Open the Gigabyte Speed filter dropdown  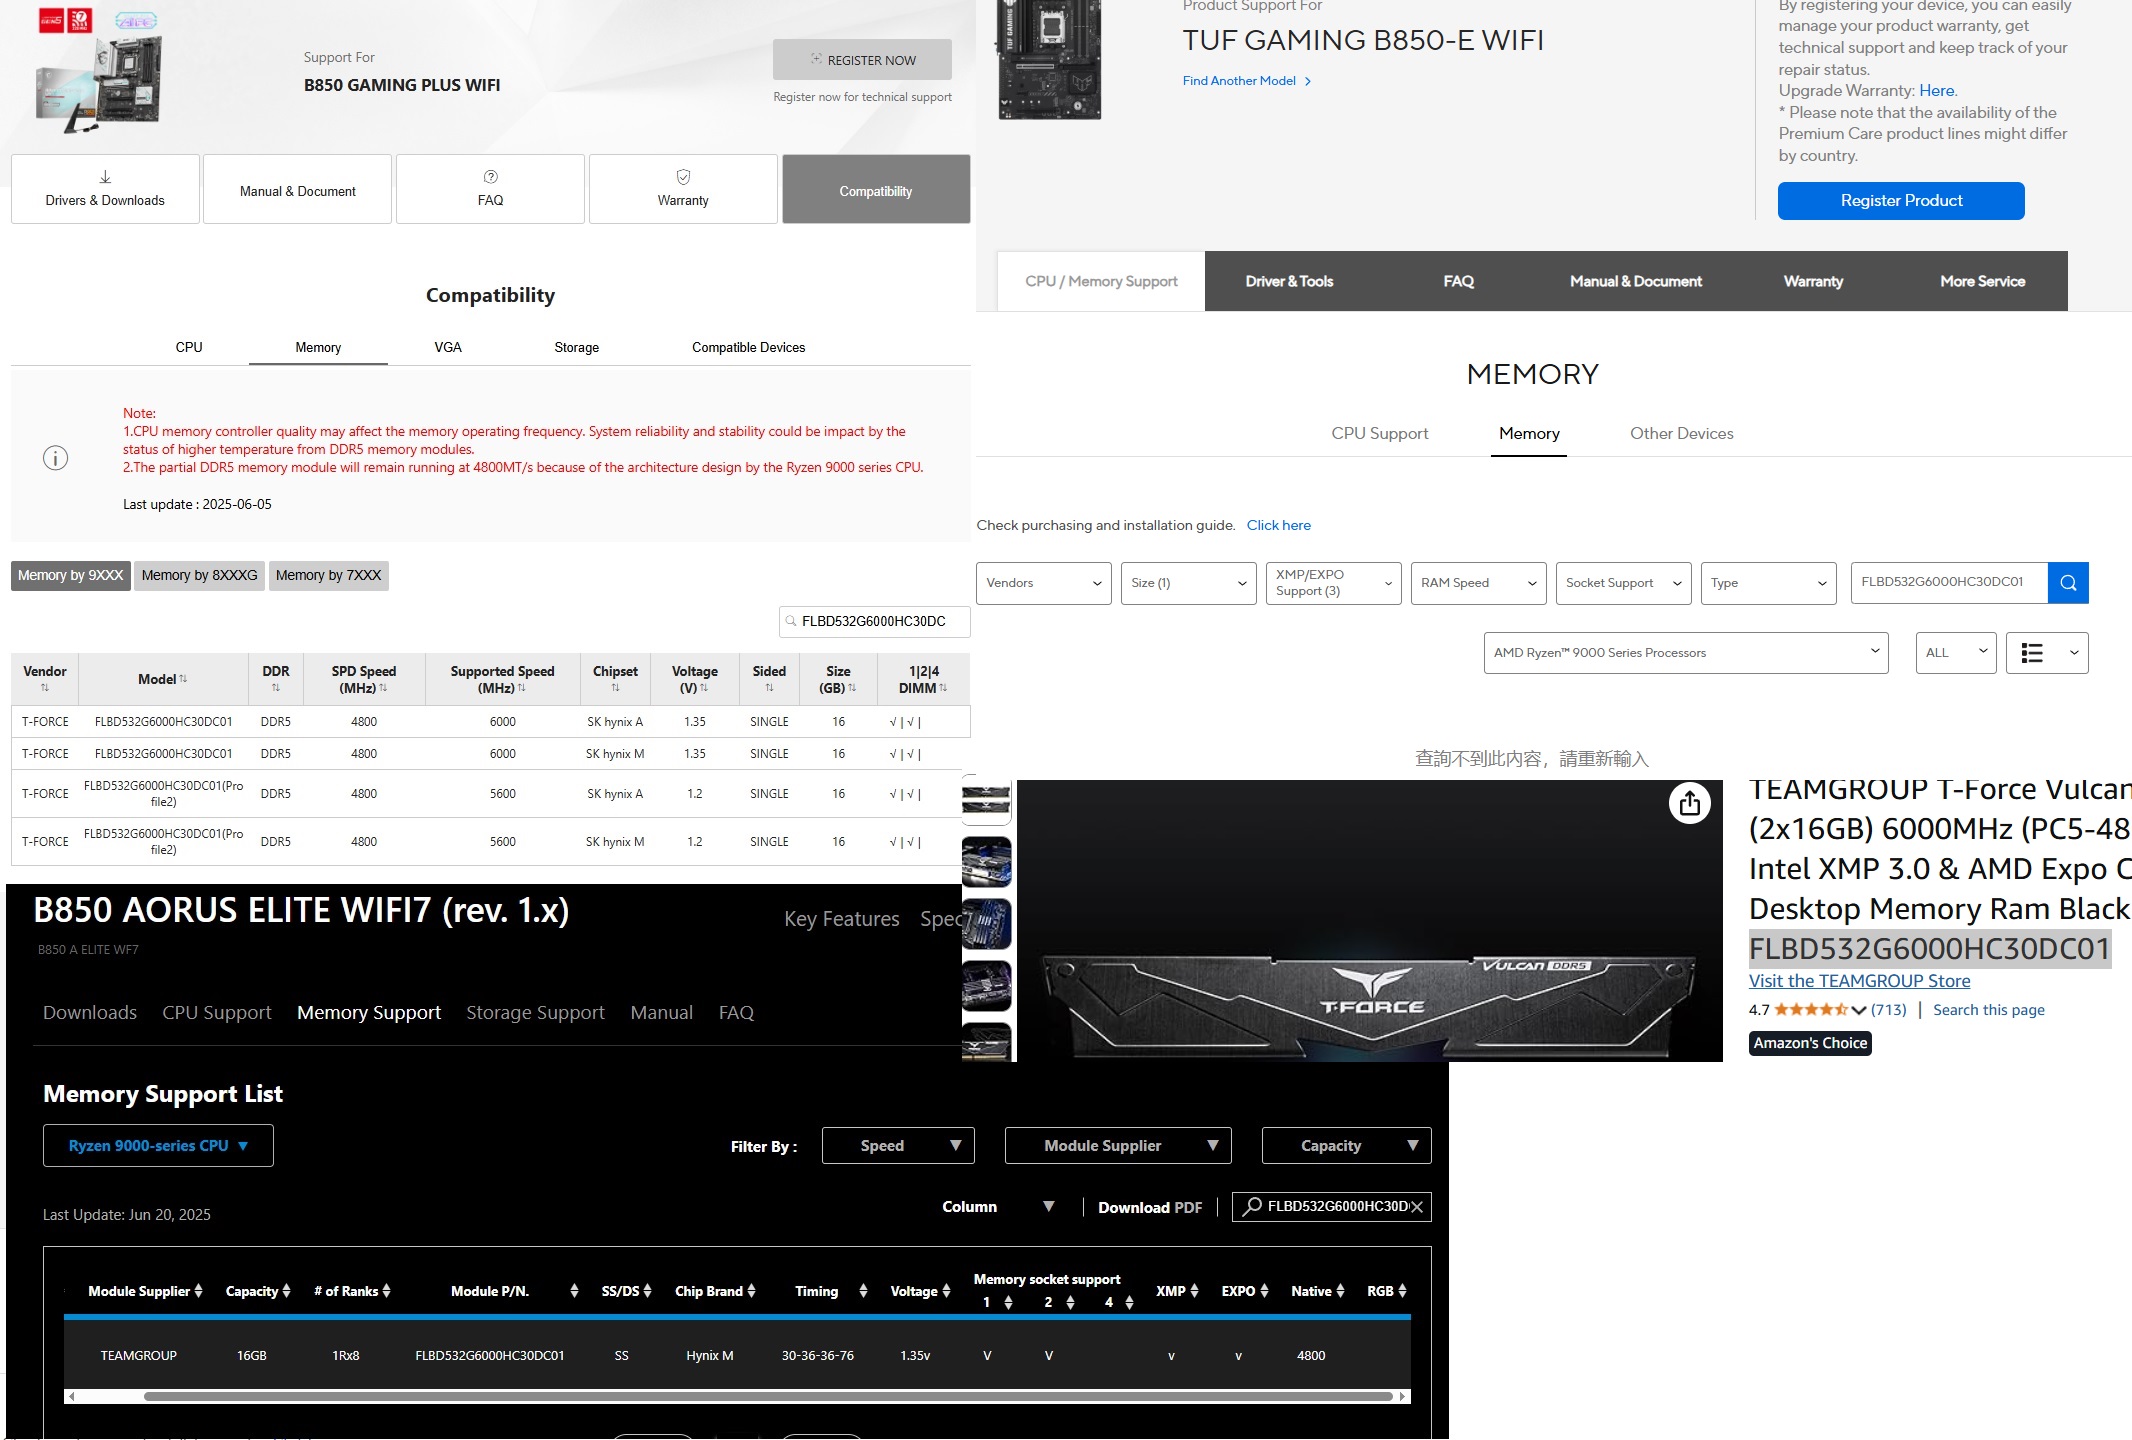898,1146
